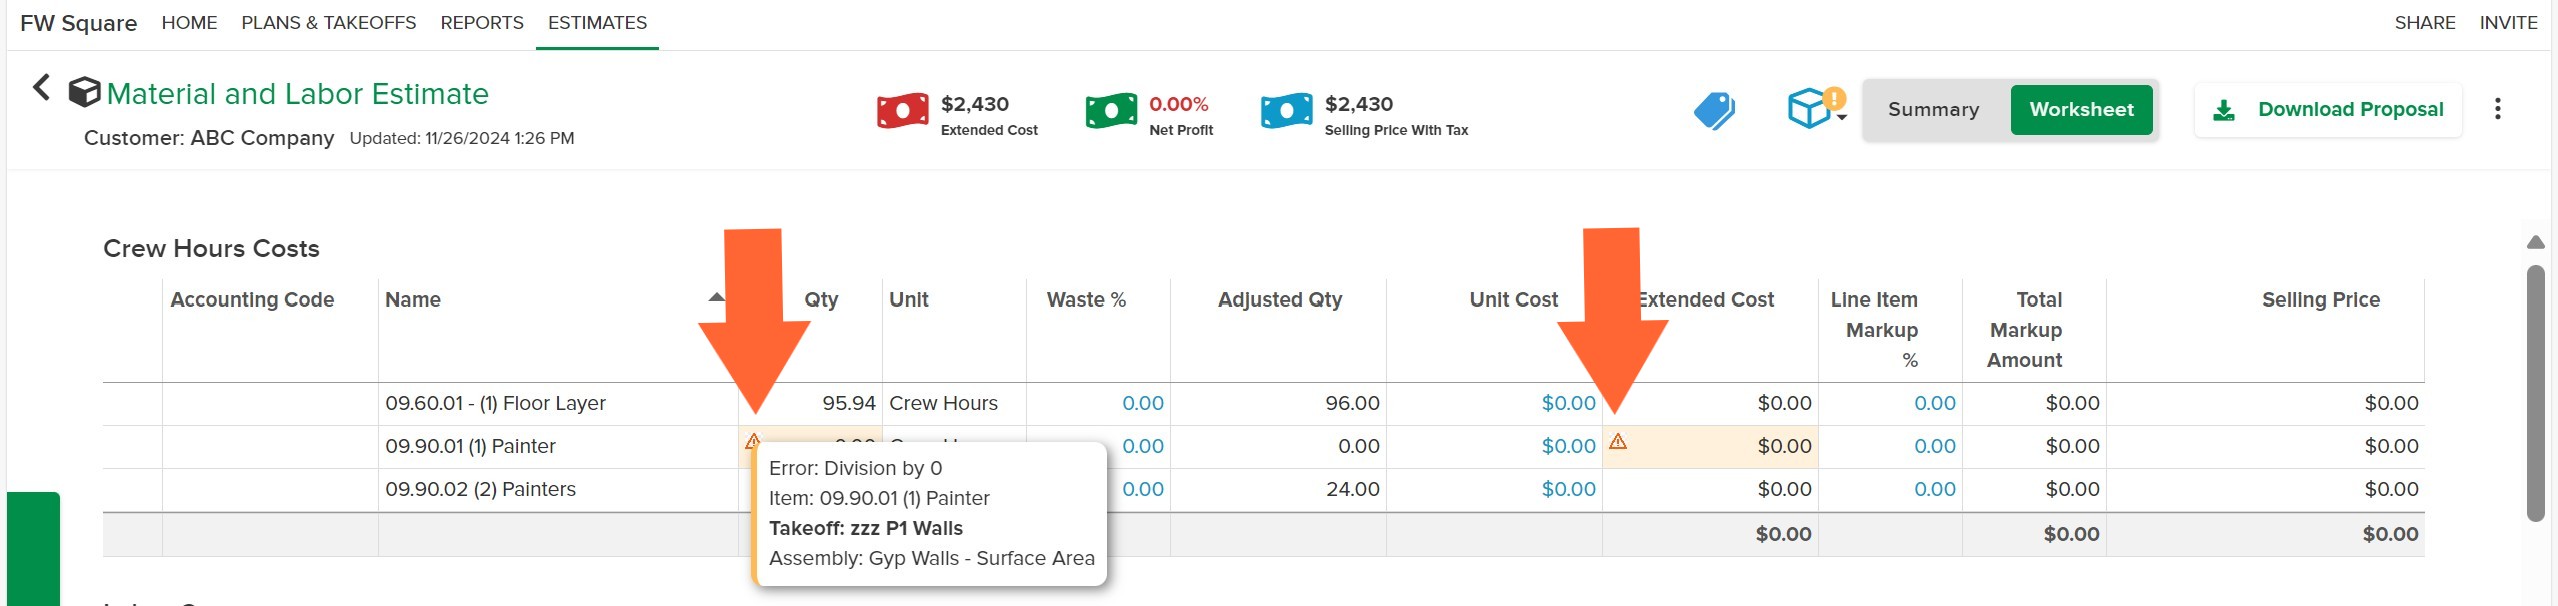
Task: Open PLANS & TAKEOFFS tab
Action: coord(328,23)
